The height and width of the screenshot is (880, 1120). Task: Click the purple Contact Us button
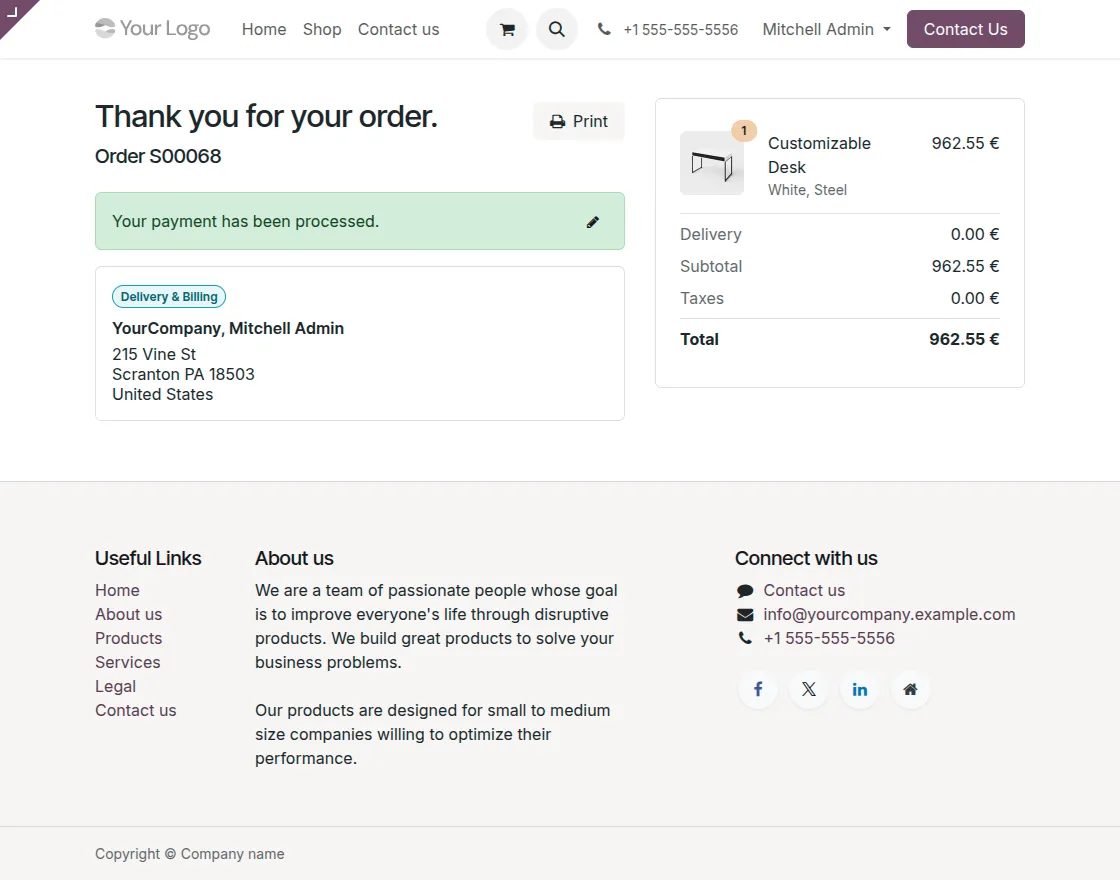click(964, 29)
